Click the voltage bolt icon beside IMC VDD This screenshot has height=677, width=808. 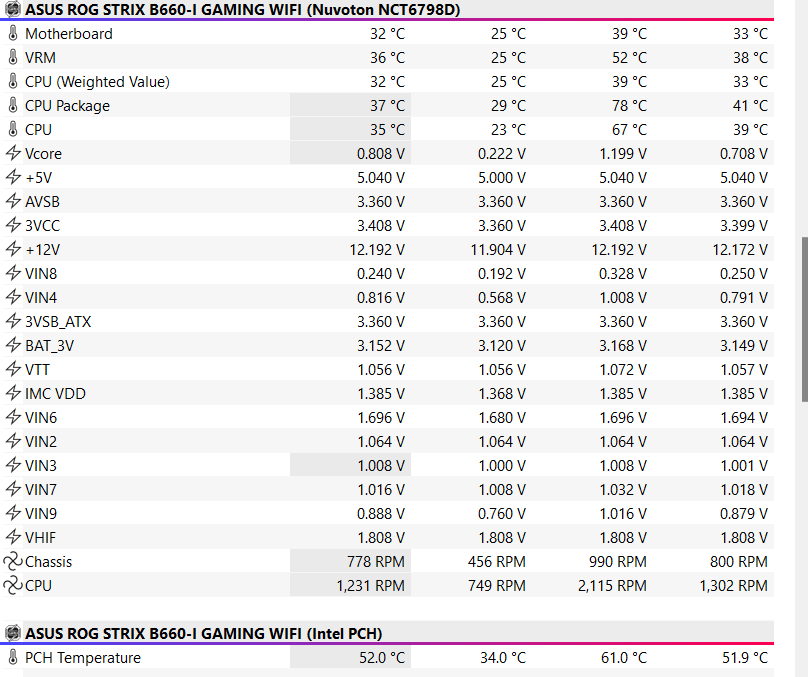(13, 394)
